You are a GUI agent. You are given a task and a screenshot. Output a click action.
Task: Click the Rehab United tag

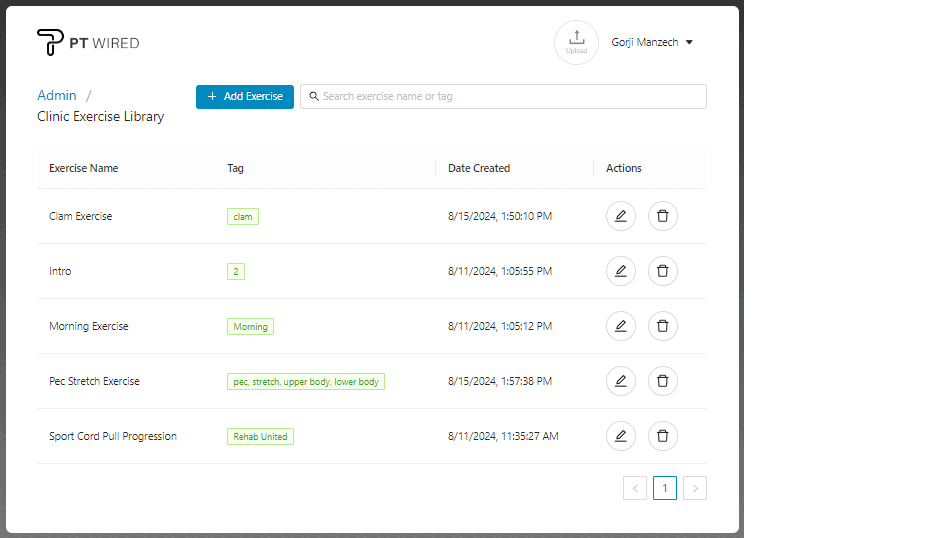tap(260, 437)
